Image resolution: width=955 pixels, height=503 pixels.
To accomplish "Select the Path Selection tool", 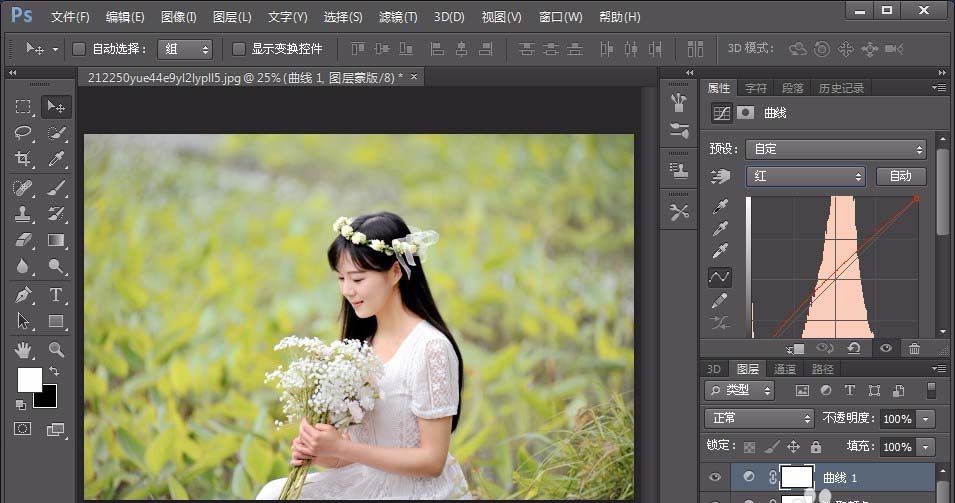I will (x=23, y=321).
